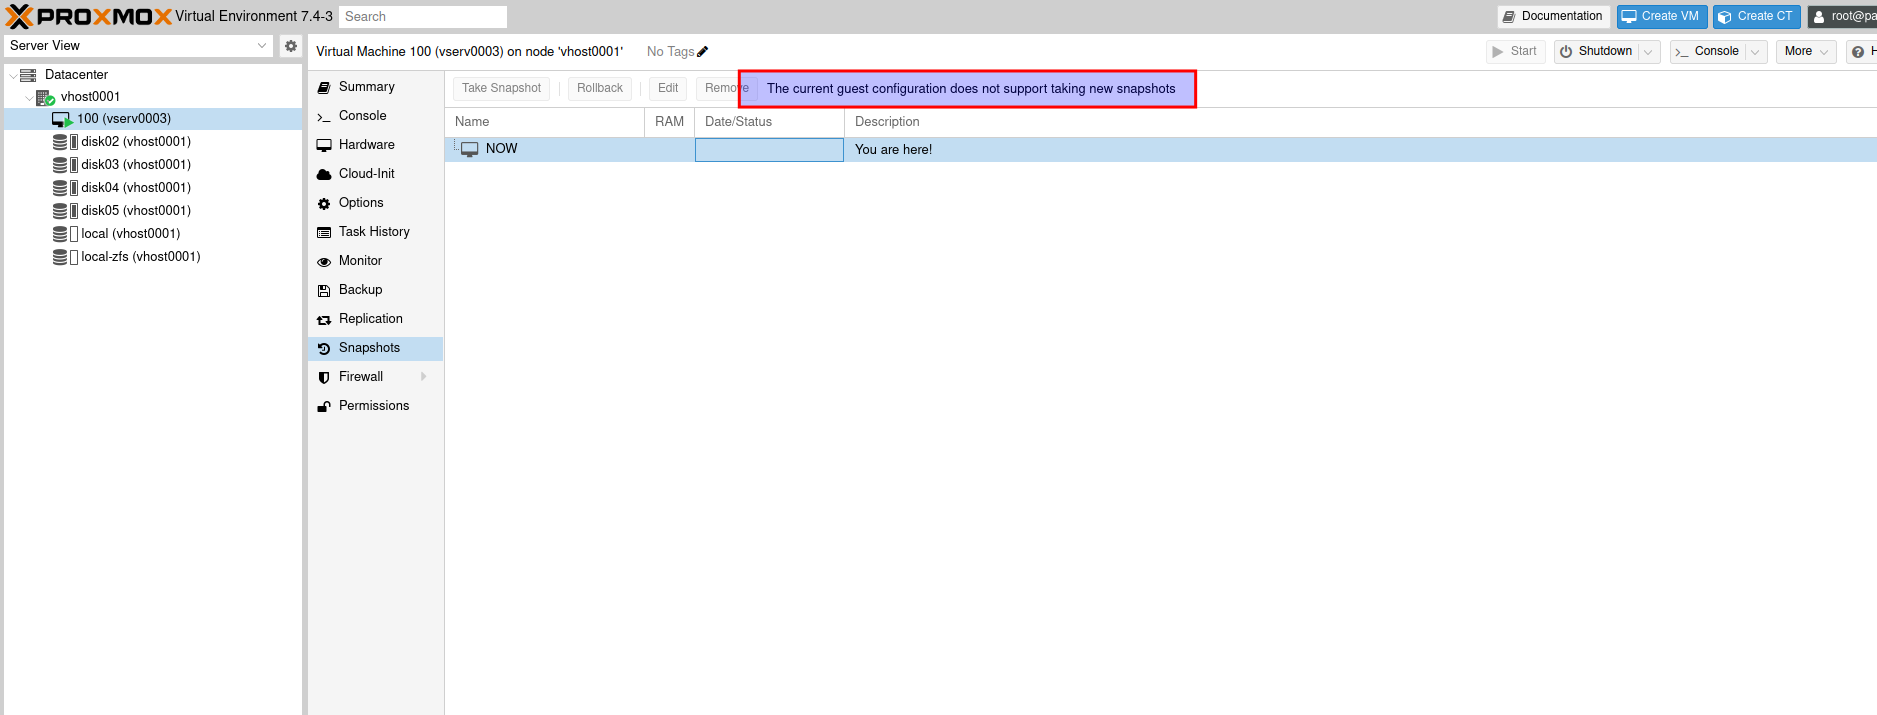Click the gear icon beside Server View
Viewport: 1877px width, 715px height.
pyautogui.click(x=291, y=46)
